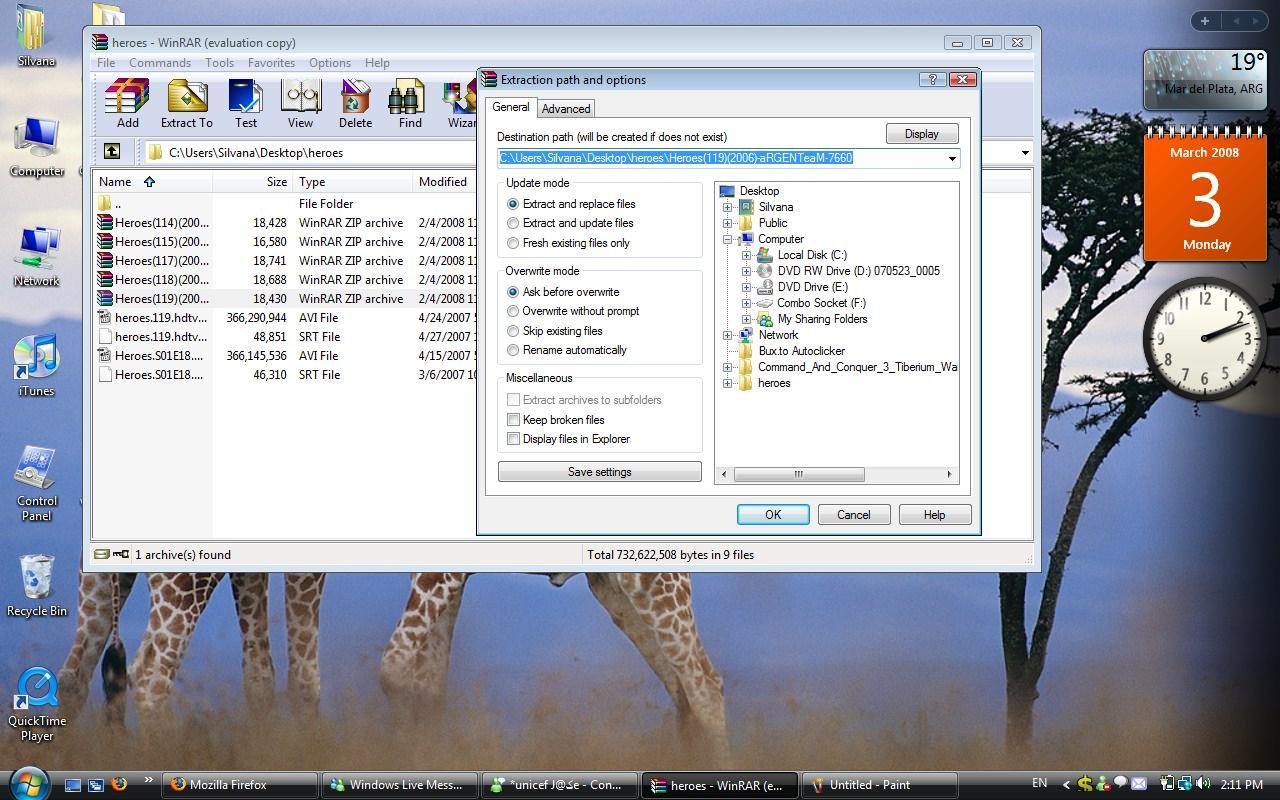Open the Options menu
Image resolution: width=1280 pixels, height=800 pixels.
(x=329, y=63)
